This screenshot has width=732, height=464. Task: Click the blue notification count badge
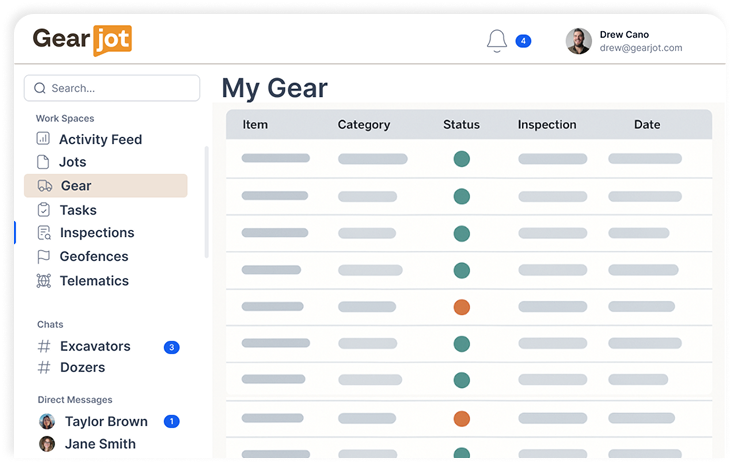(523, 41)
